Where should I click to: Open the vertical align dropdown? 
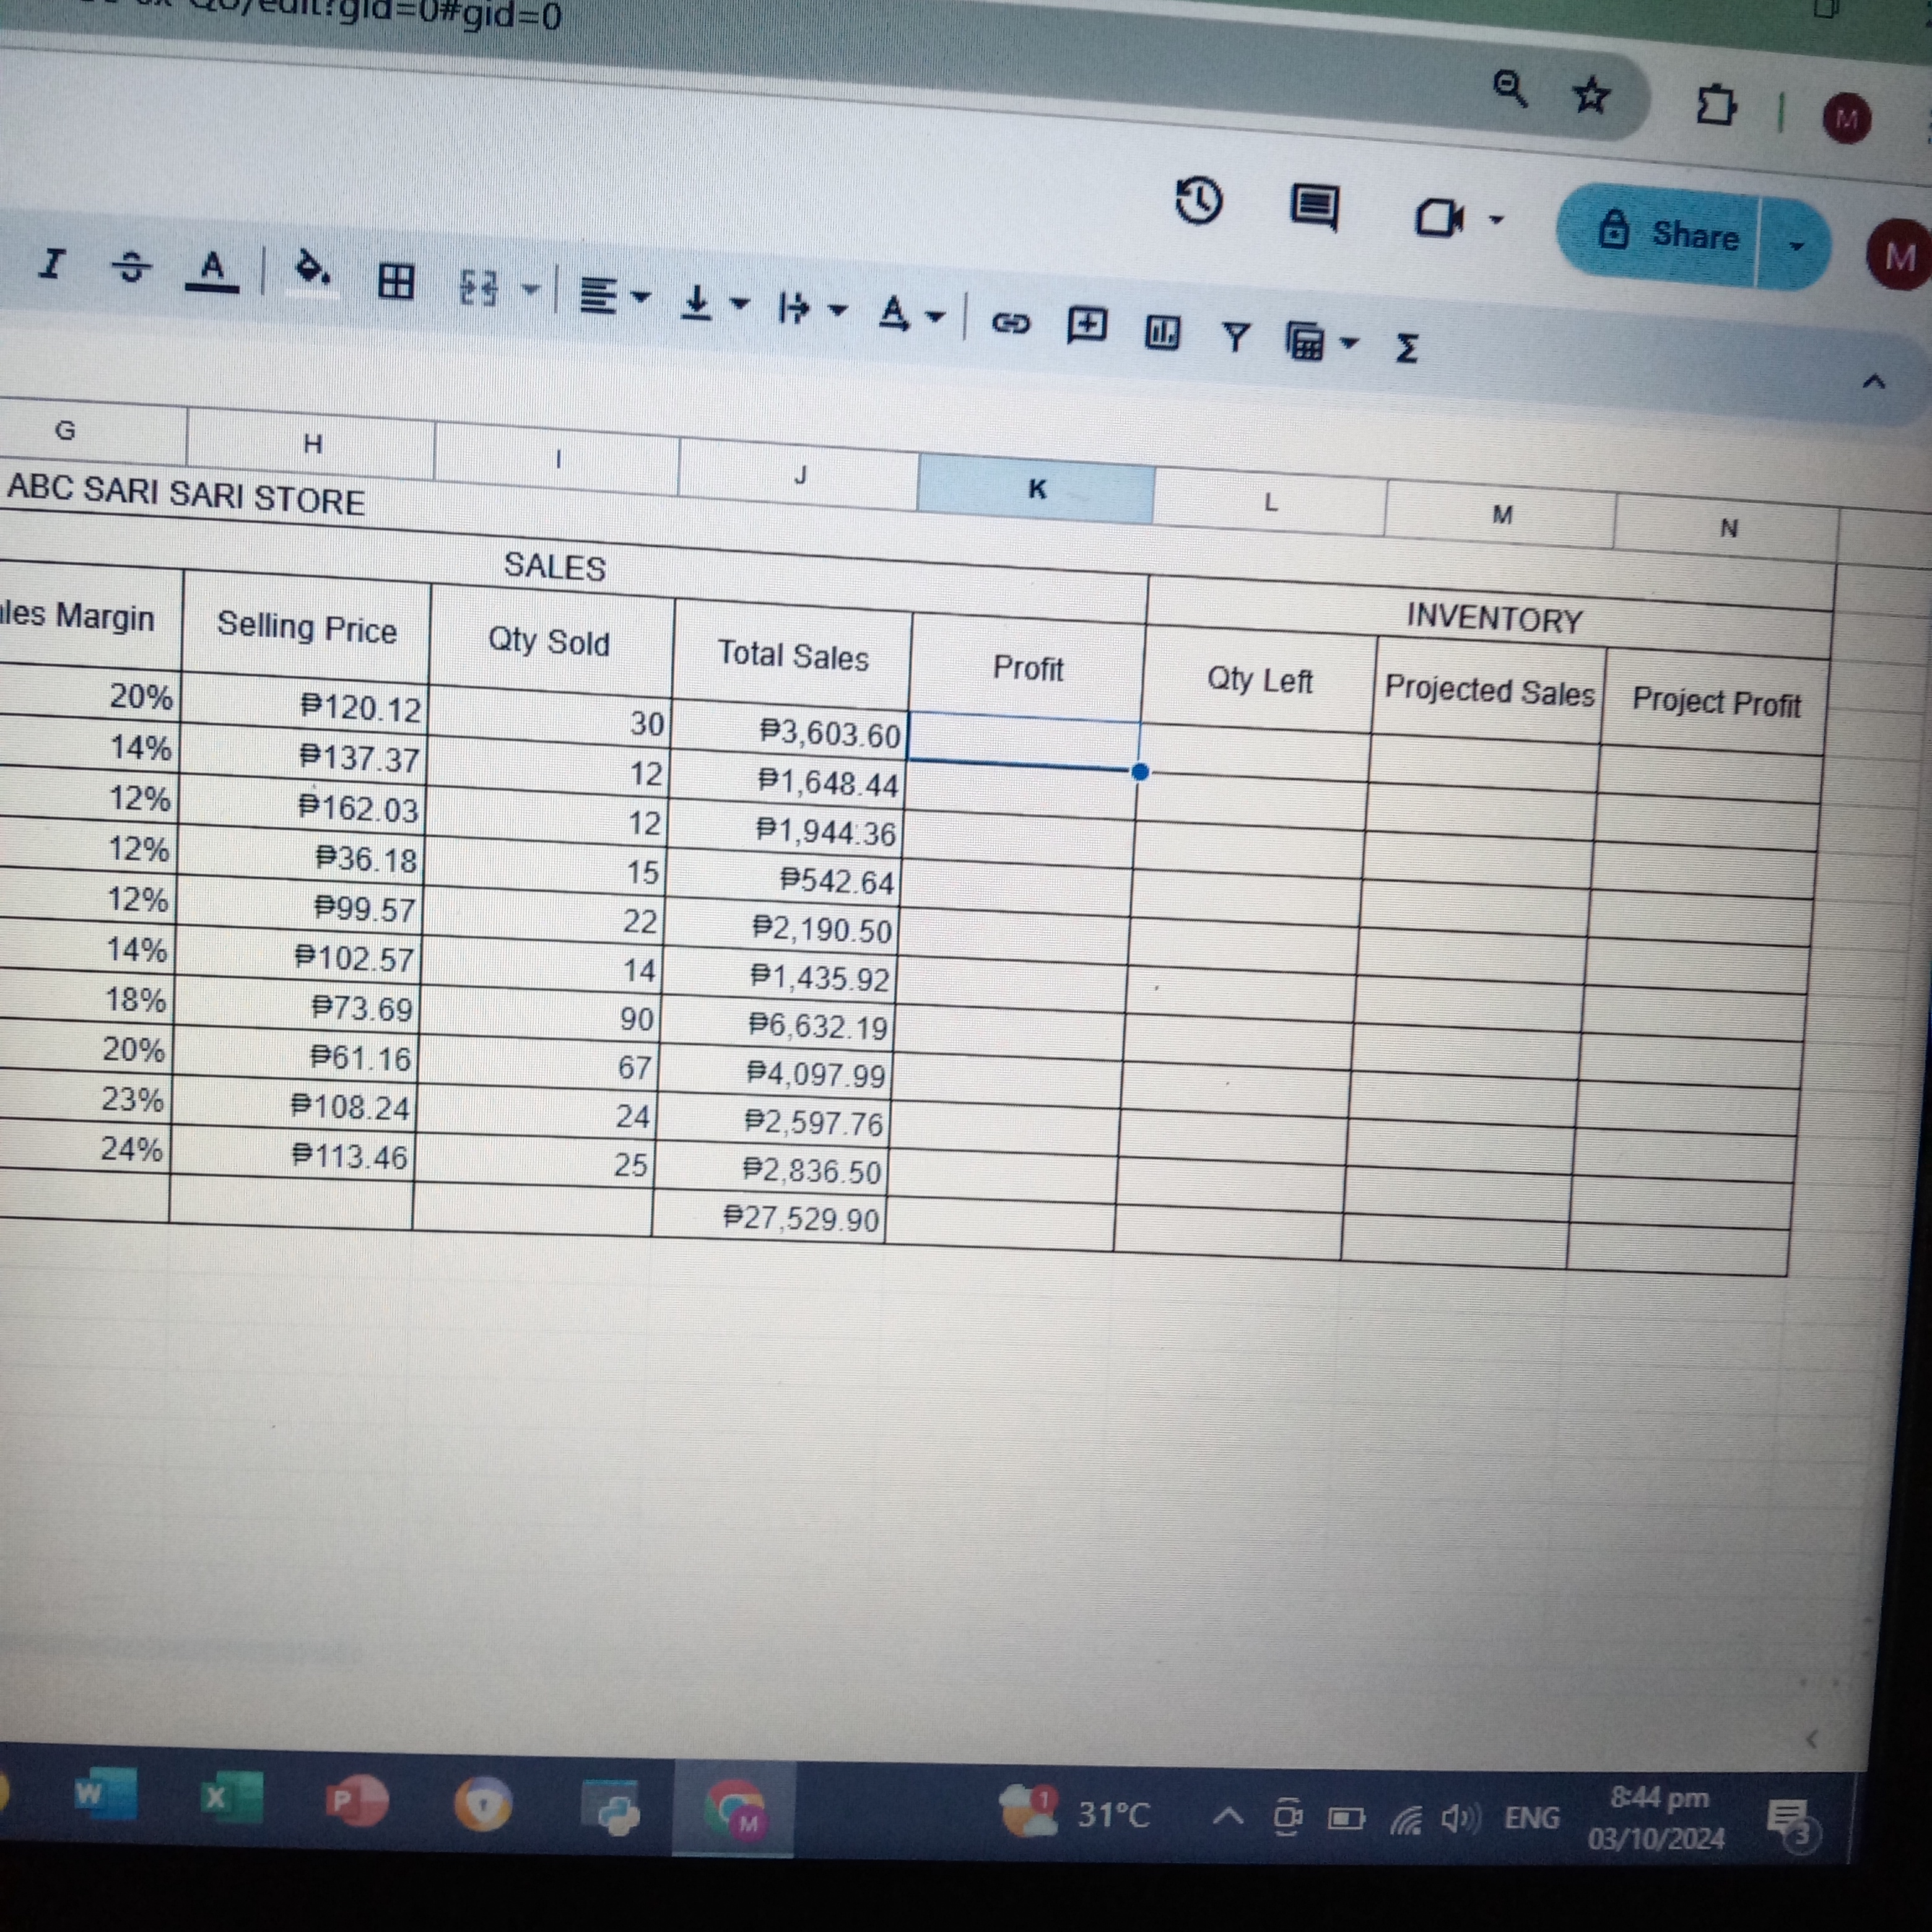click(x=714, y=302)
